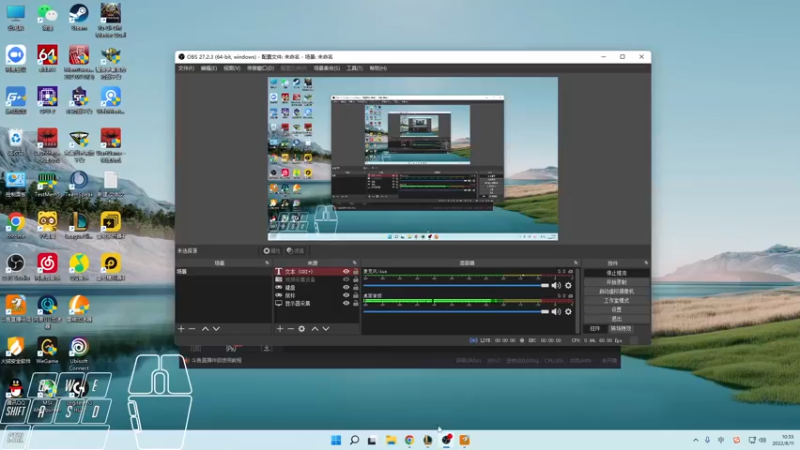
Task: Remove selected scene with minus icon
Action: tap(192, 328)
